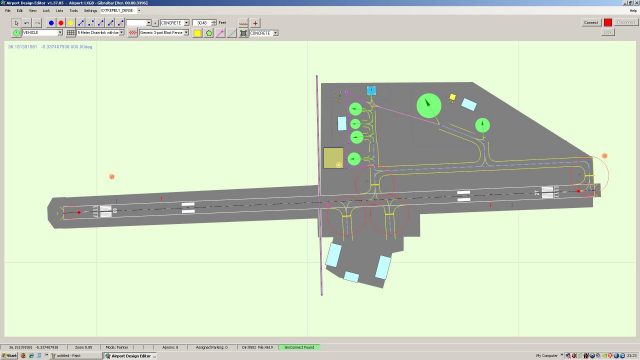This screenshot has height=360, width=640.
Task: Choose the red circle node tool
Action: 61,23
